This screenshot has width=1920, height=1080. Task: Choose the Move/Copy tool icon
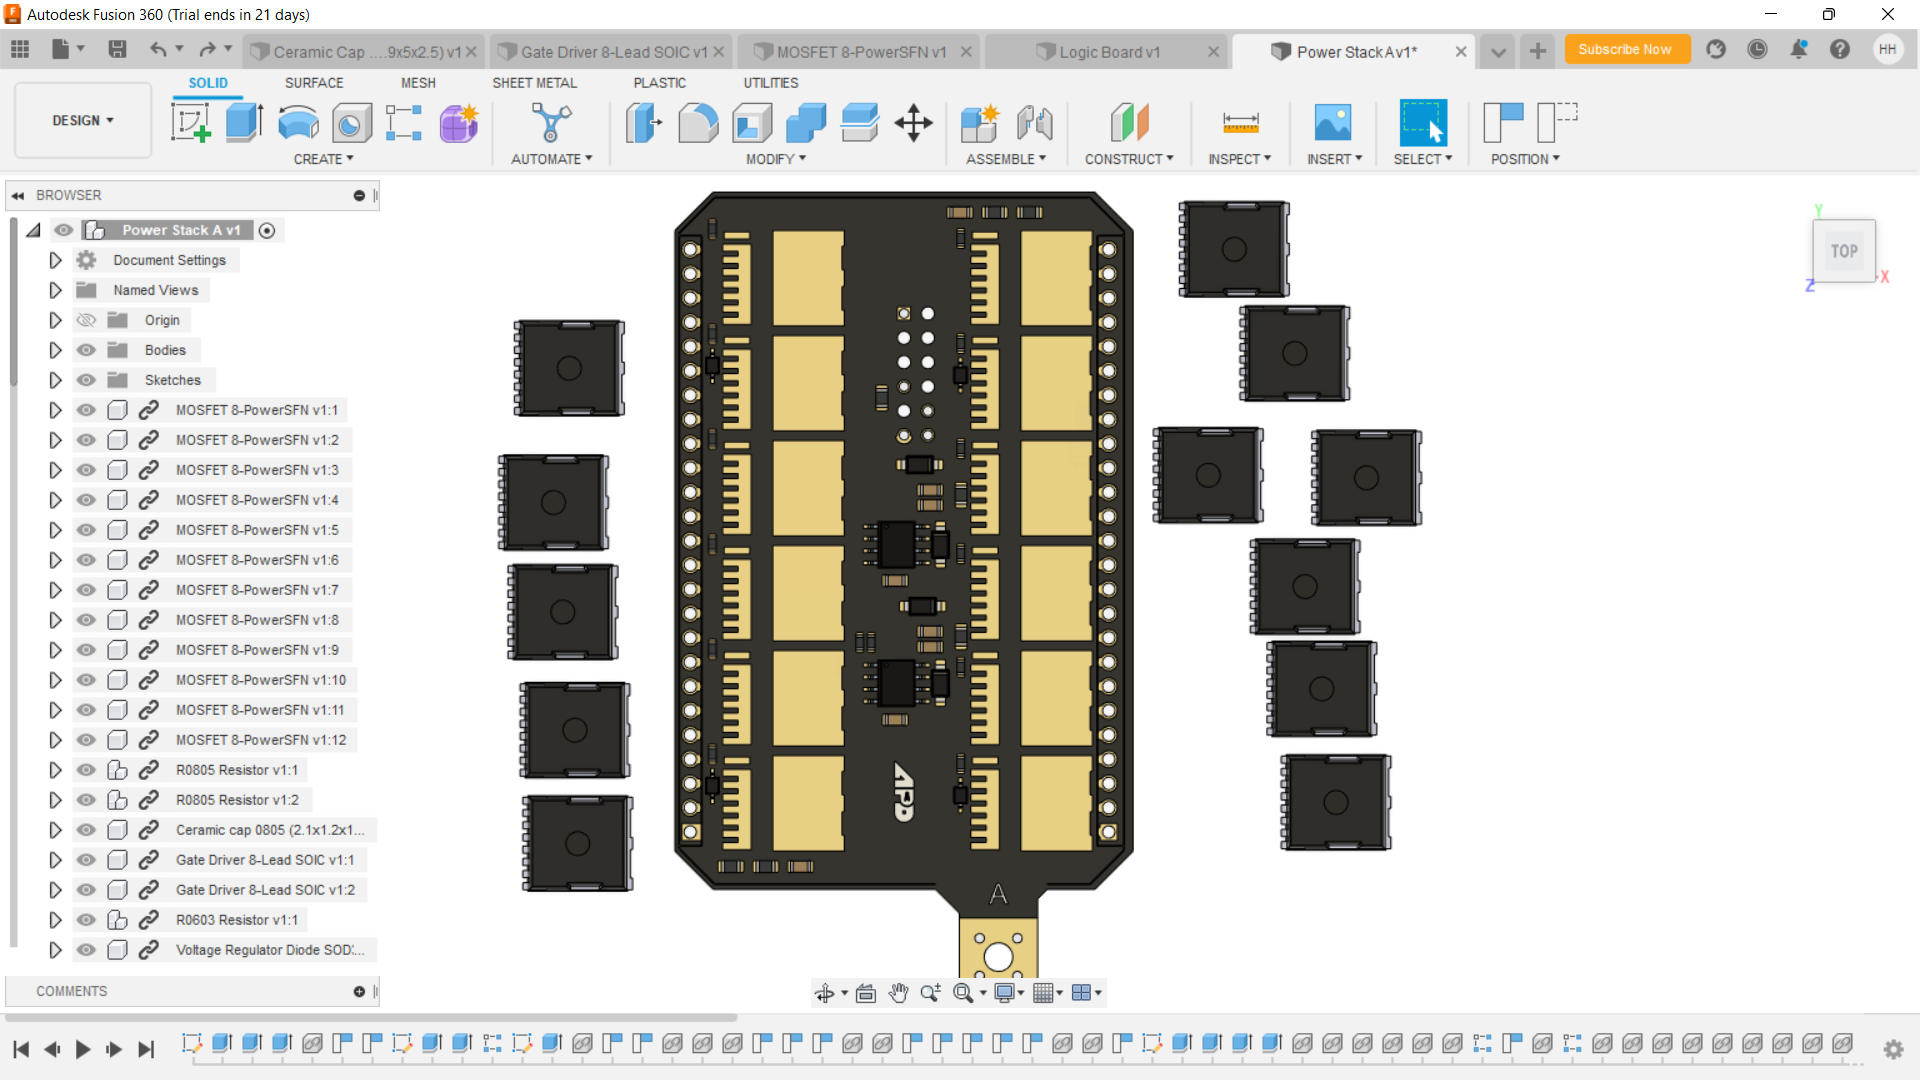click(x=913, y=123)
